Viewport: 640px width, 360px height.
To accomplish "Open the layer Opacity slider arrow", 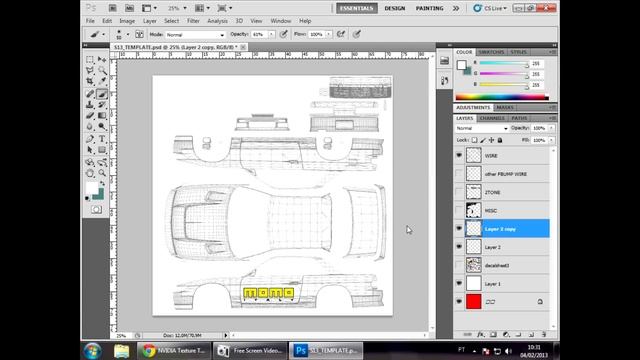I will [x=551, y=128].
